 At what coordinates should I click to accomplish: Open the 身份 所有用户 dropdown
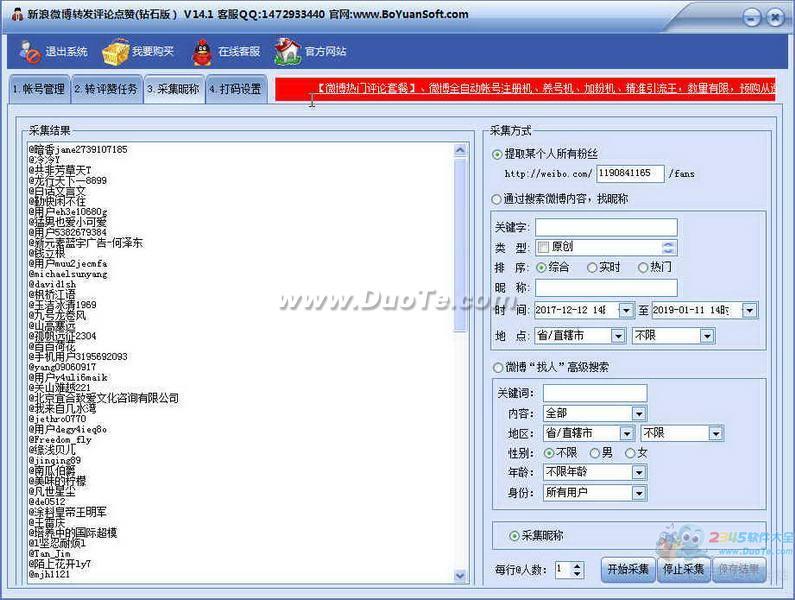pyautogui.click(x=639, y=493)
